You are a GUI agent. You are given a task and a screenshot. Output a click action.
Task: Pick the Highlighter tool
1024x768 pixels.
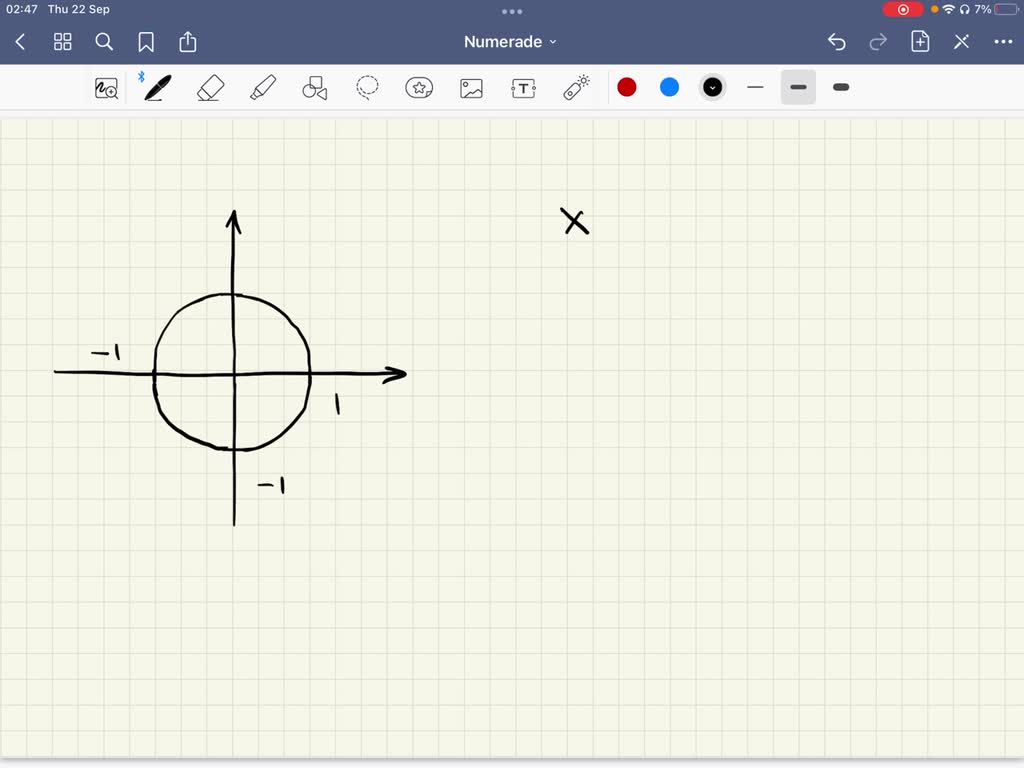coord(263,87)
